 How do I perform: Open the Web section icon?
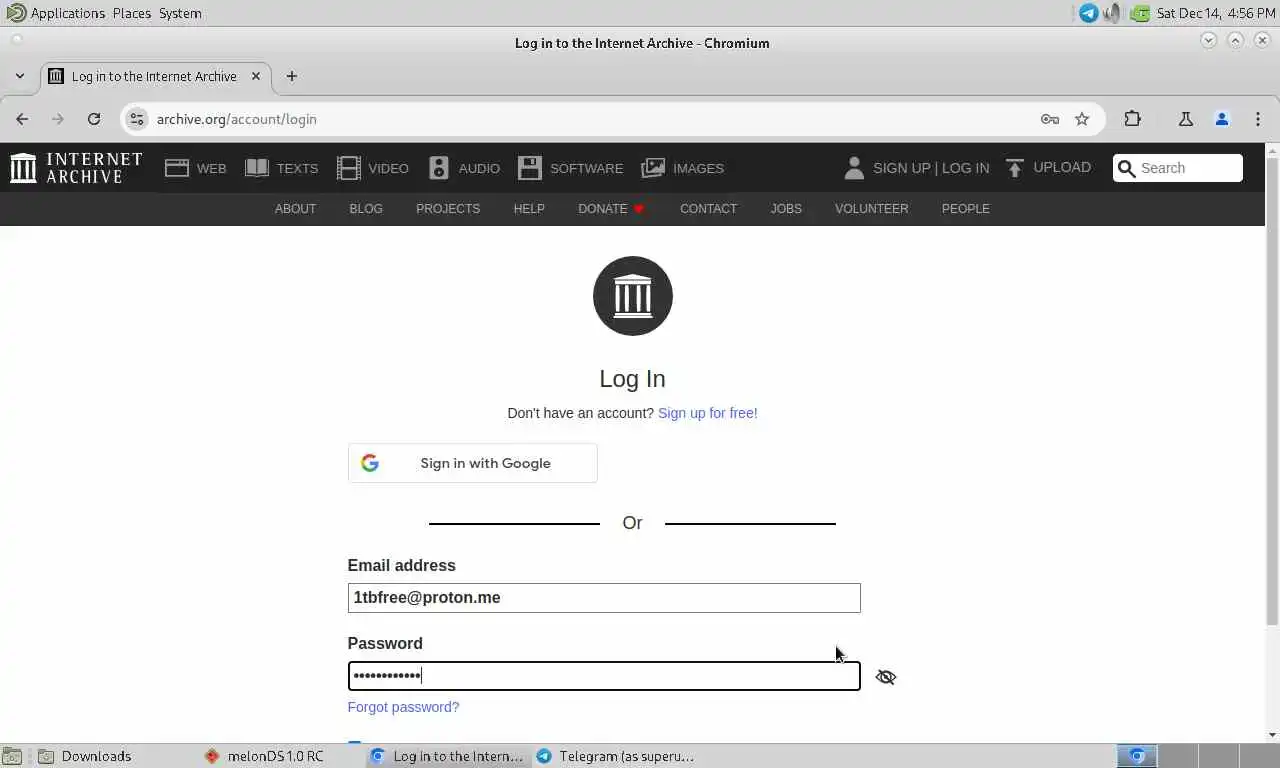pos(177,168)
